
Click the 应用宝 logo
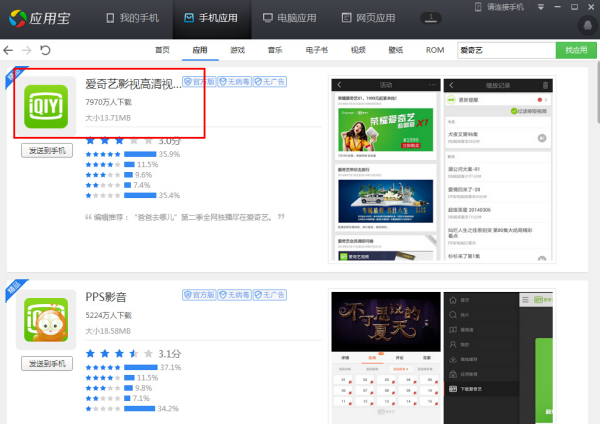(39, 18)
